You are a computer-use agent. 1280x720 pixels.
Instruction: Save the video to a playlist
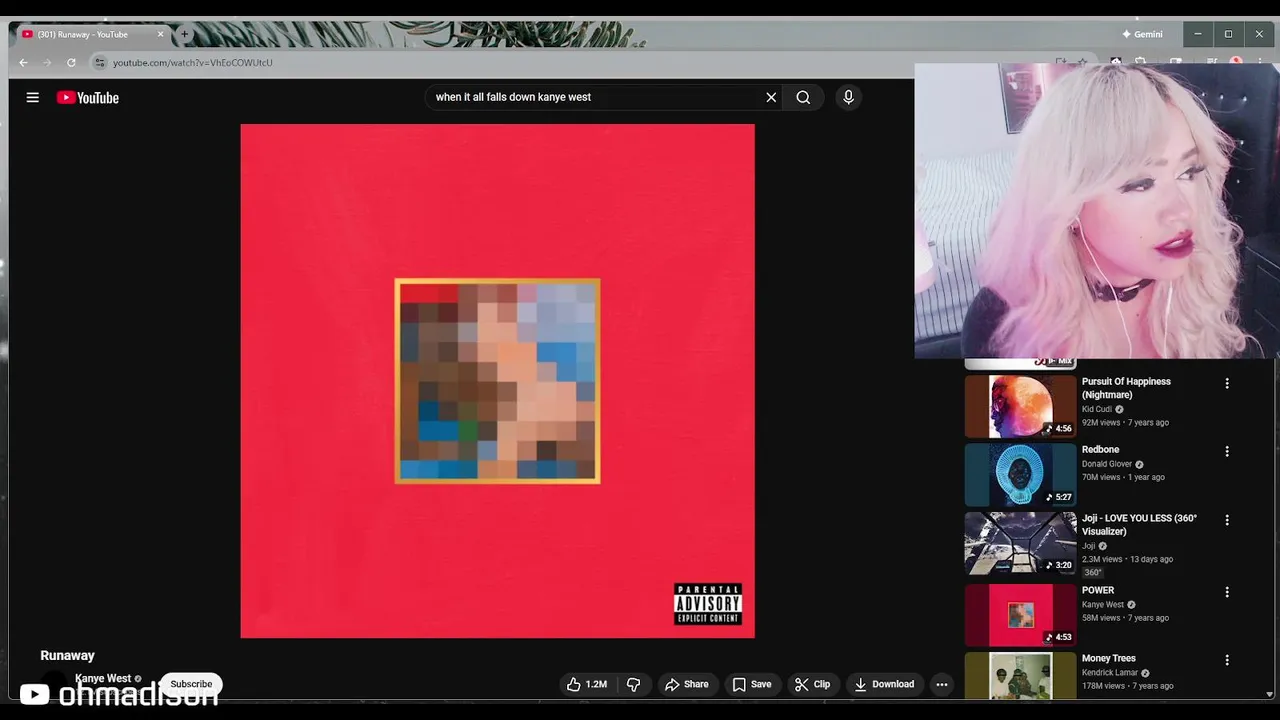coord(752,684)
